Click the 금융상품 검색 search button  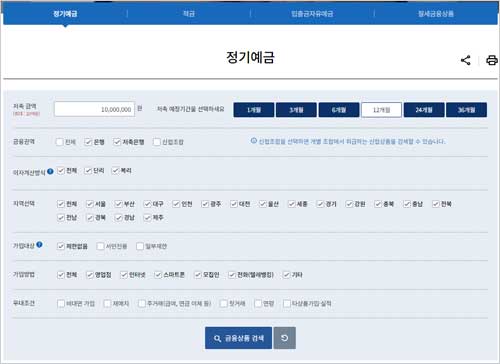(x=238, y=338)
